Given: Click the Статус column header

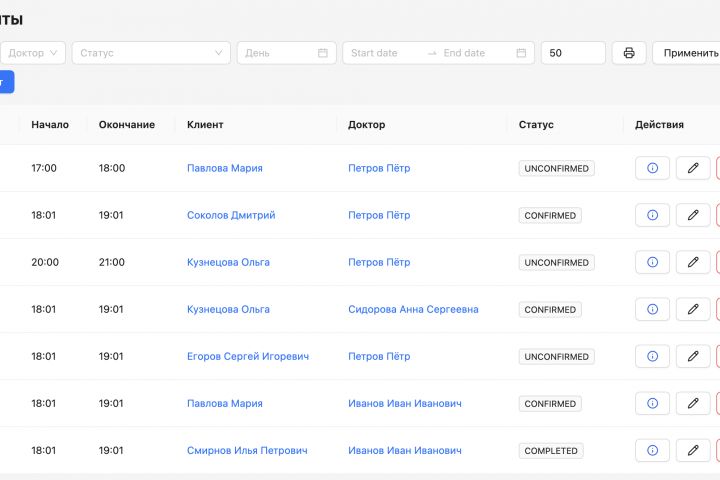Looking at the screenshot, I should pyautogui.click(x=536, y=125).
